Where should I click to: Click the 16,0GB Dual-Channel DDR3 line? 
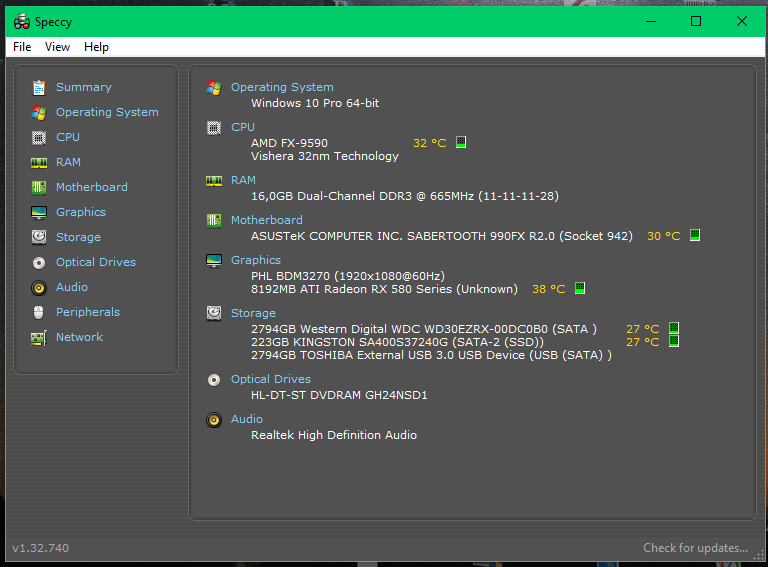pos(405,196)
